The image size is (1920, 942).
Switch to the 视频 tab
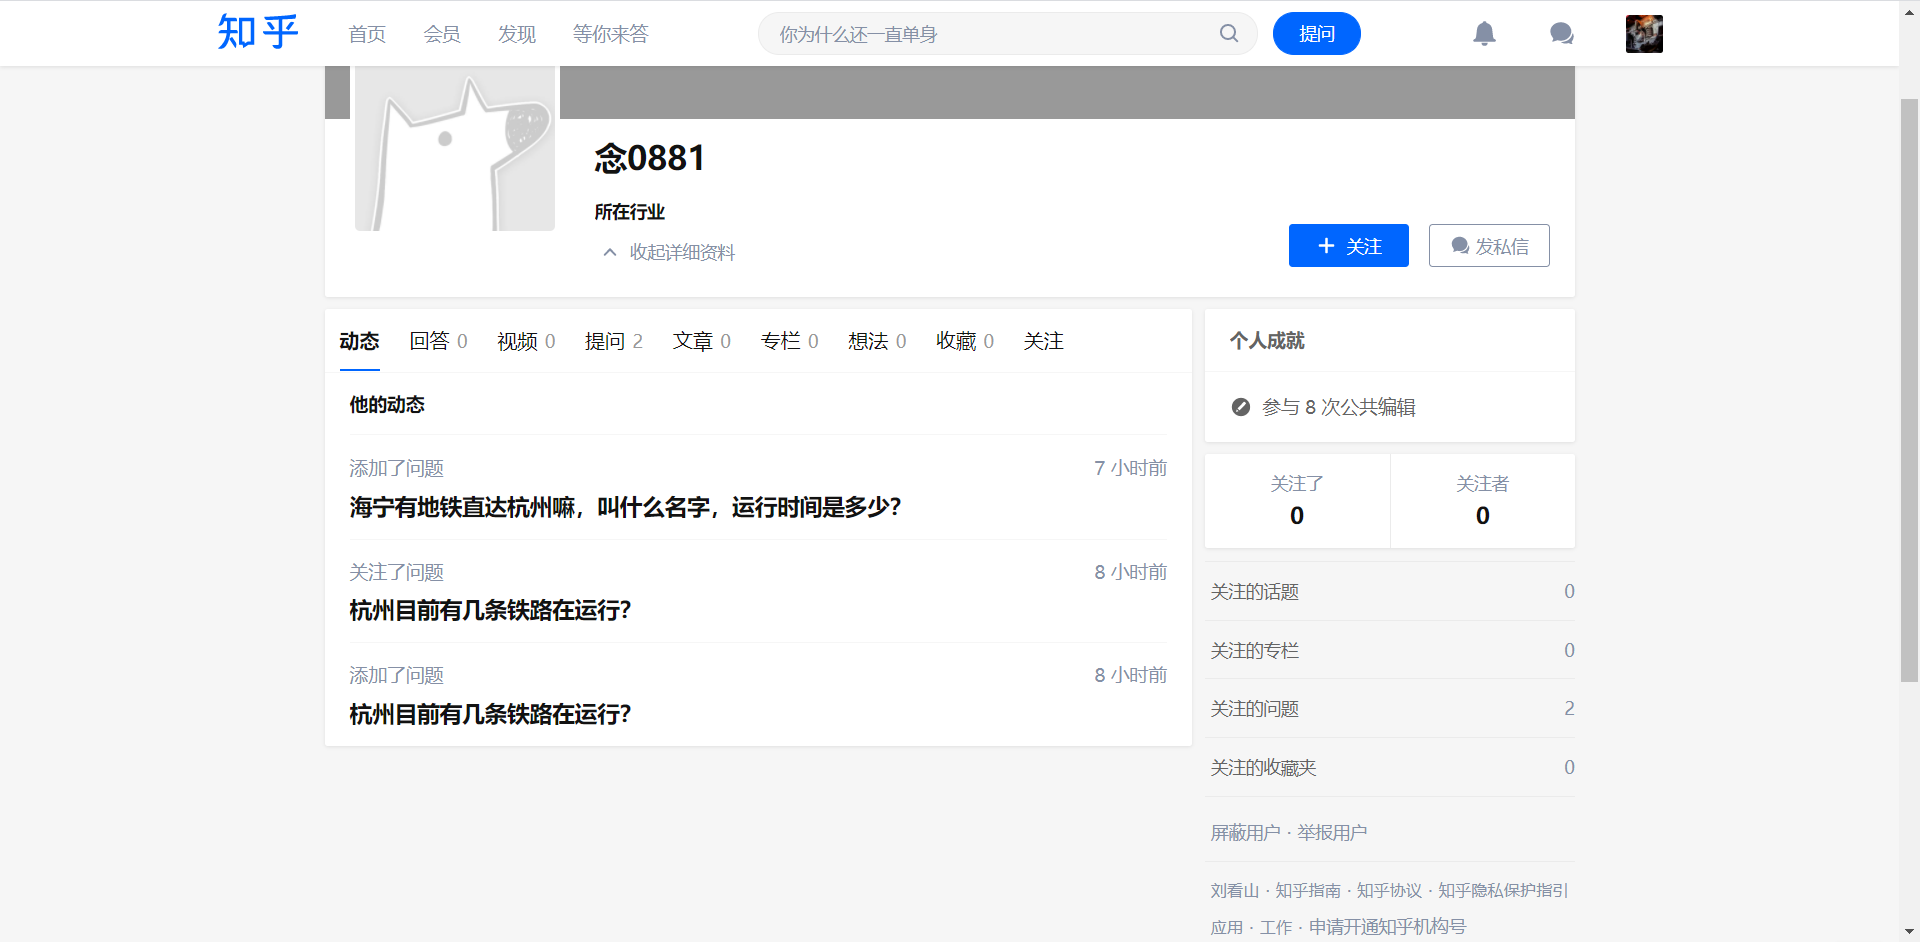tap(526, 341)
